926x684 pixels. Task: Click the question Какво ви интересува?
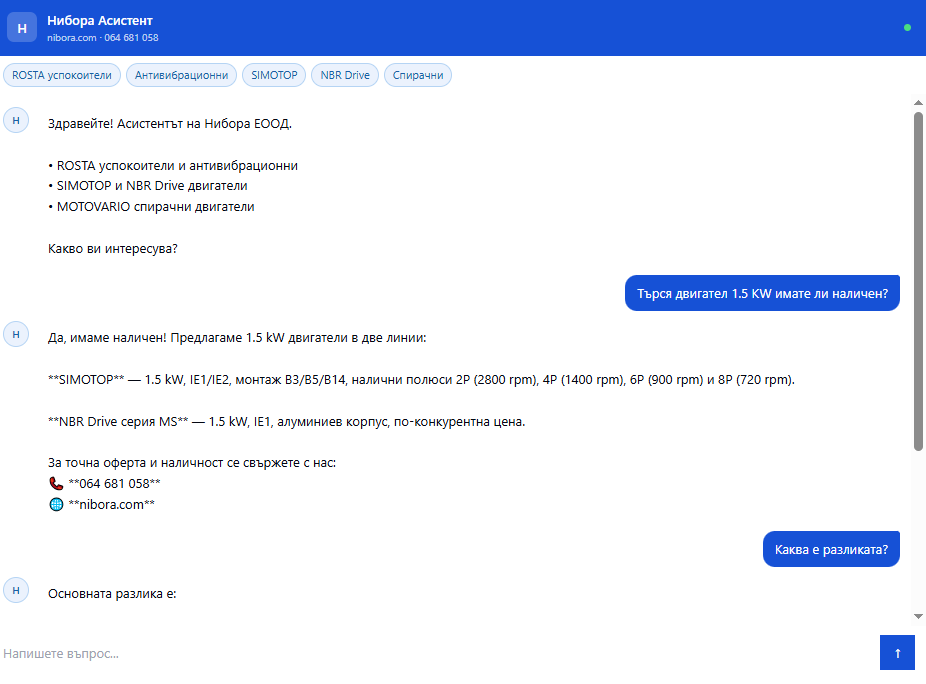point(113,249)
